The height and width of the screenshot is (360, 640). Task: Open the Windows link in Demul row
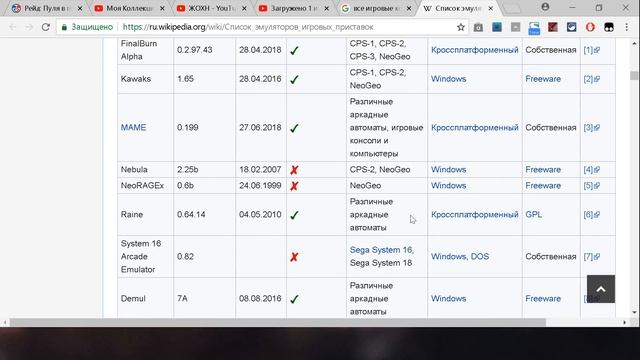pos(449,298)
